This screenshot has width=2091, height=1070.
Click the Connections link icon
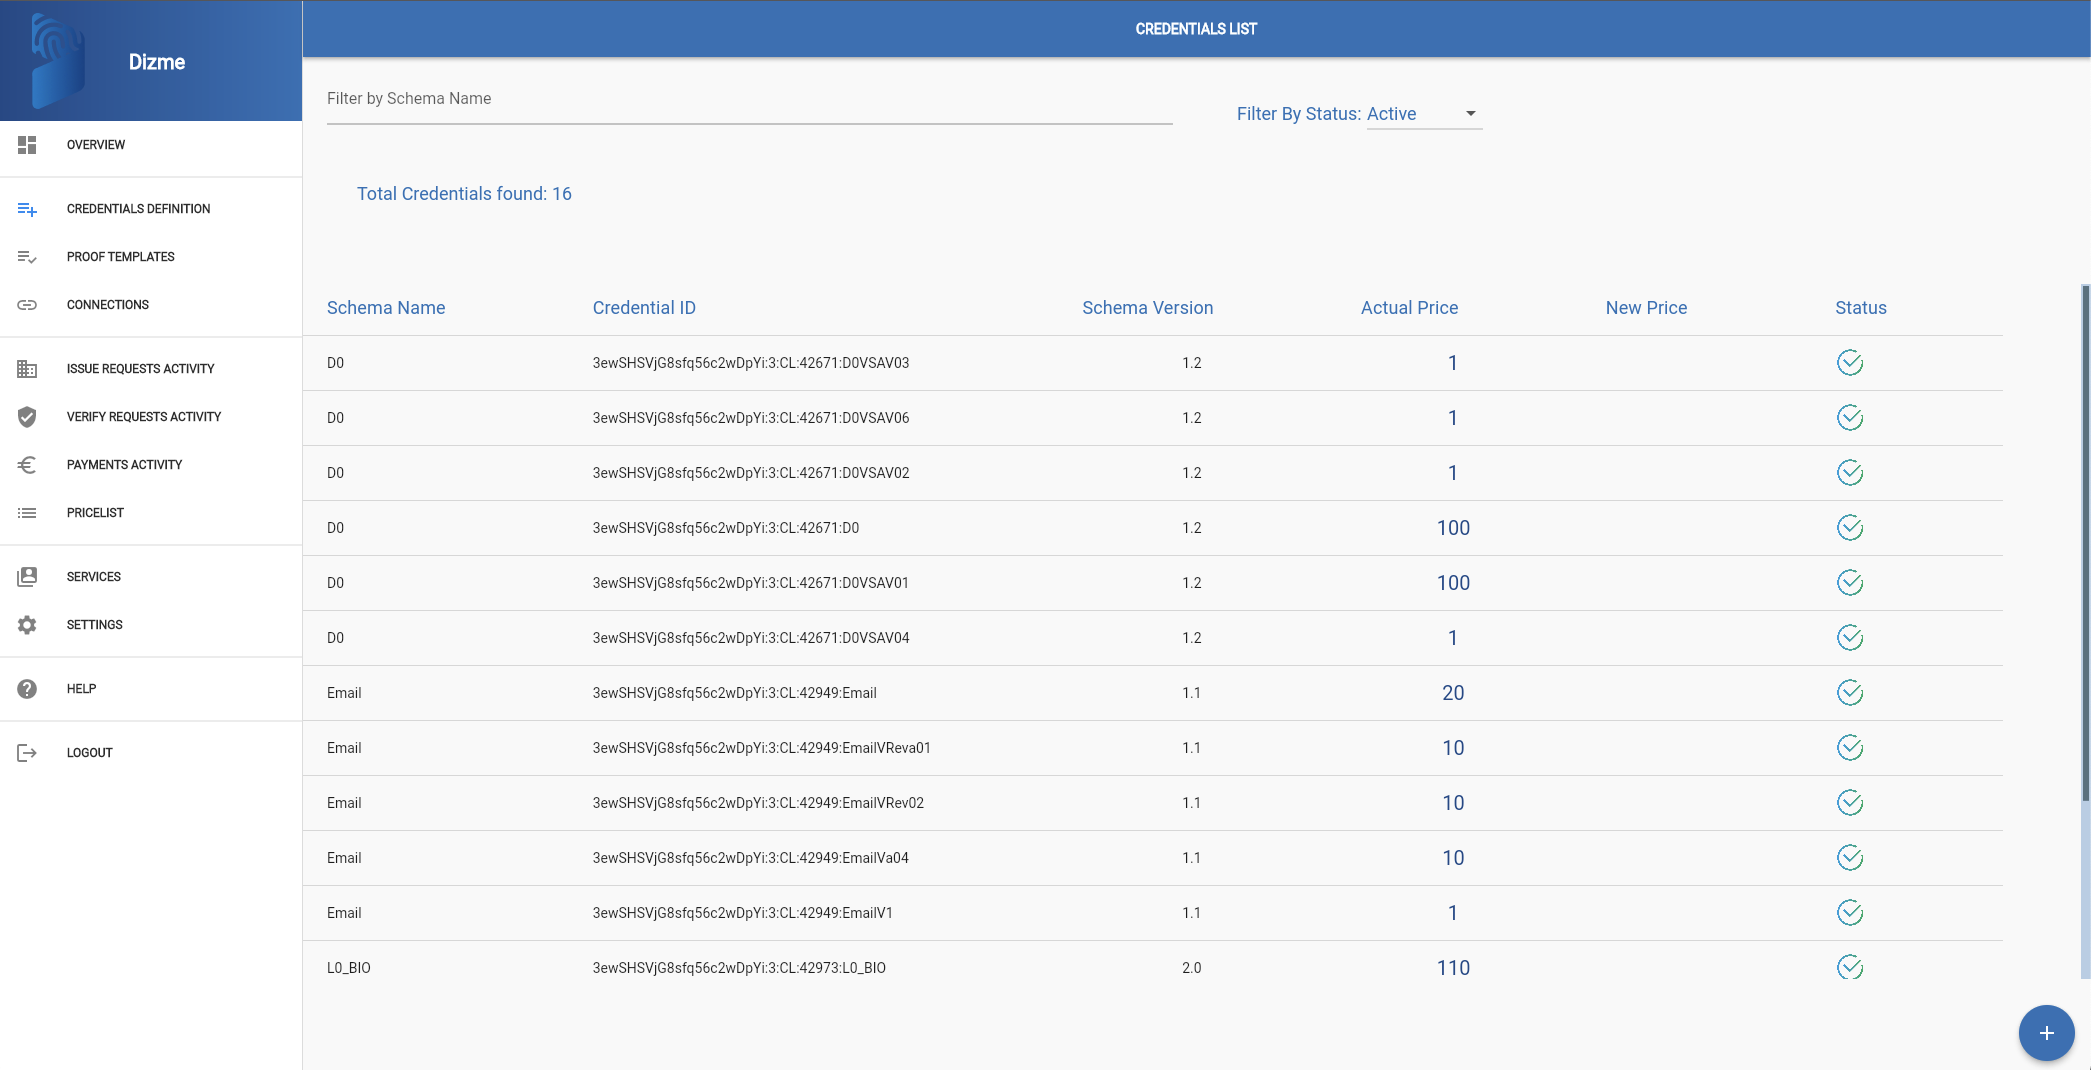click(x=27, y=305)
